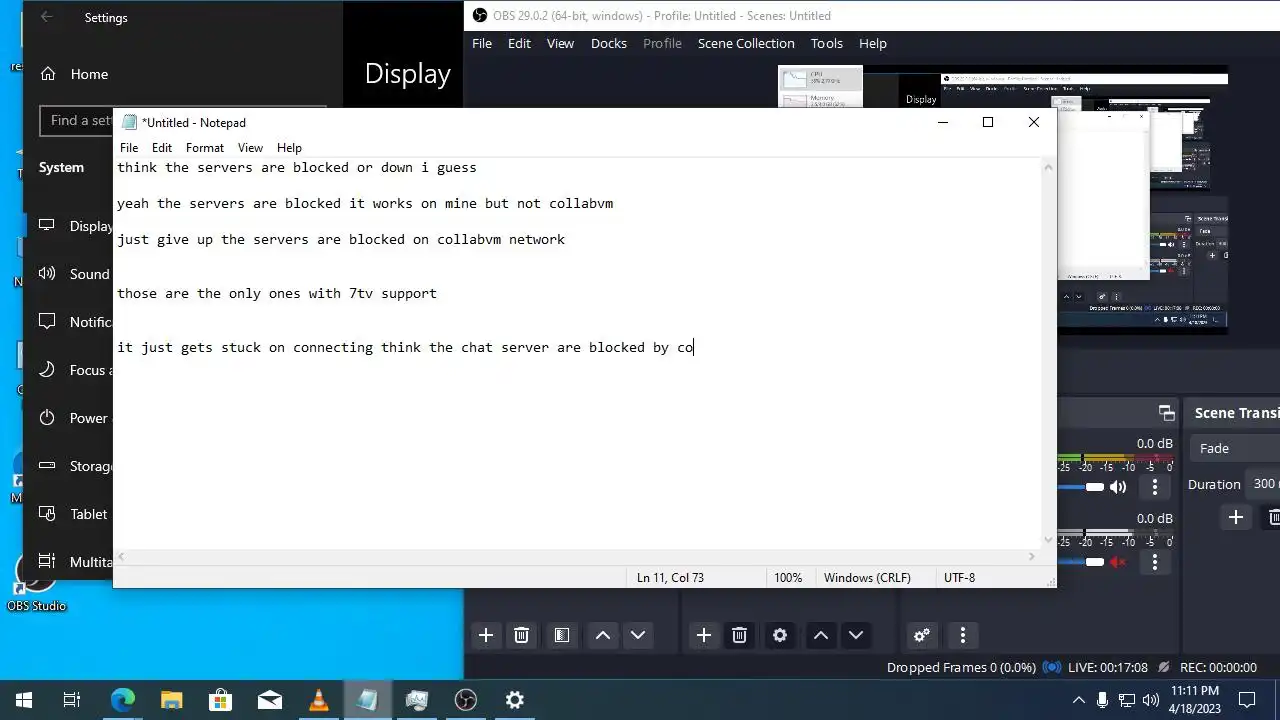This screenshot has height=720, width=1280.
Task: Open OBS Edit menu
Action: (519, 43)
